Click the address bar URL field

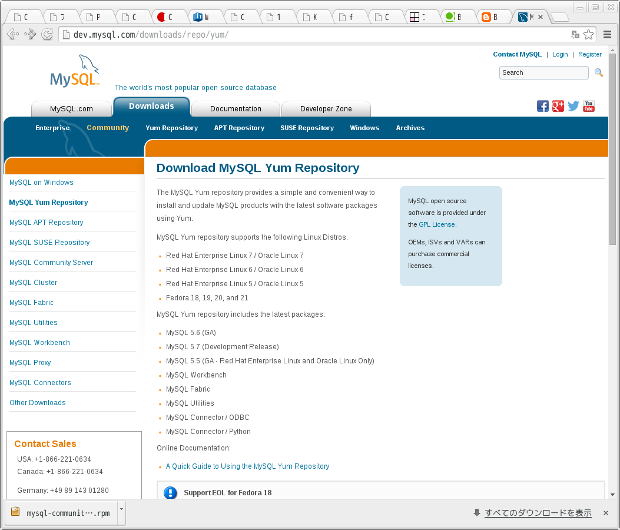(316, 34)
